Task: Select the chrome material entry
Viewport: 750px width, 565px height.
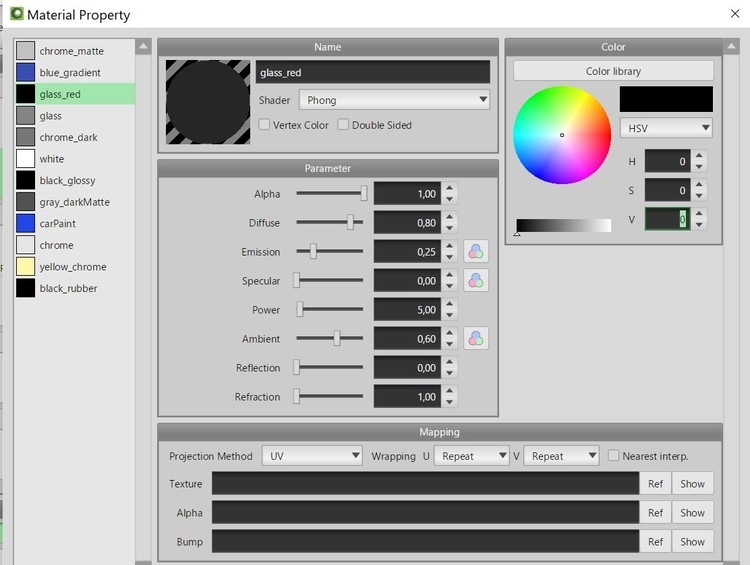Action: point(75,244)
